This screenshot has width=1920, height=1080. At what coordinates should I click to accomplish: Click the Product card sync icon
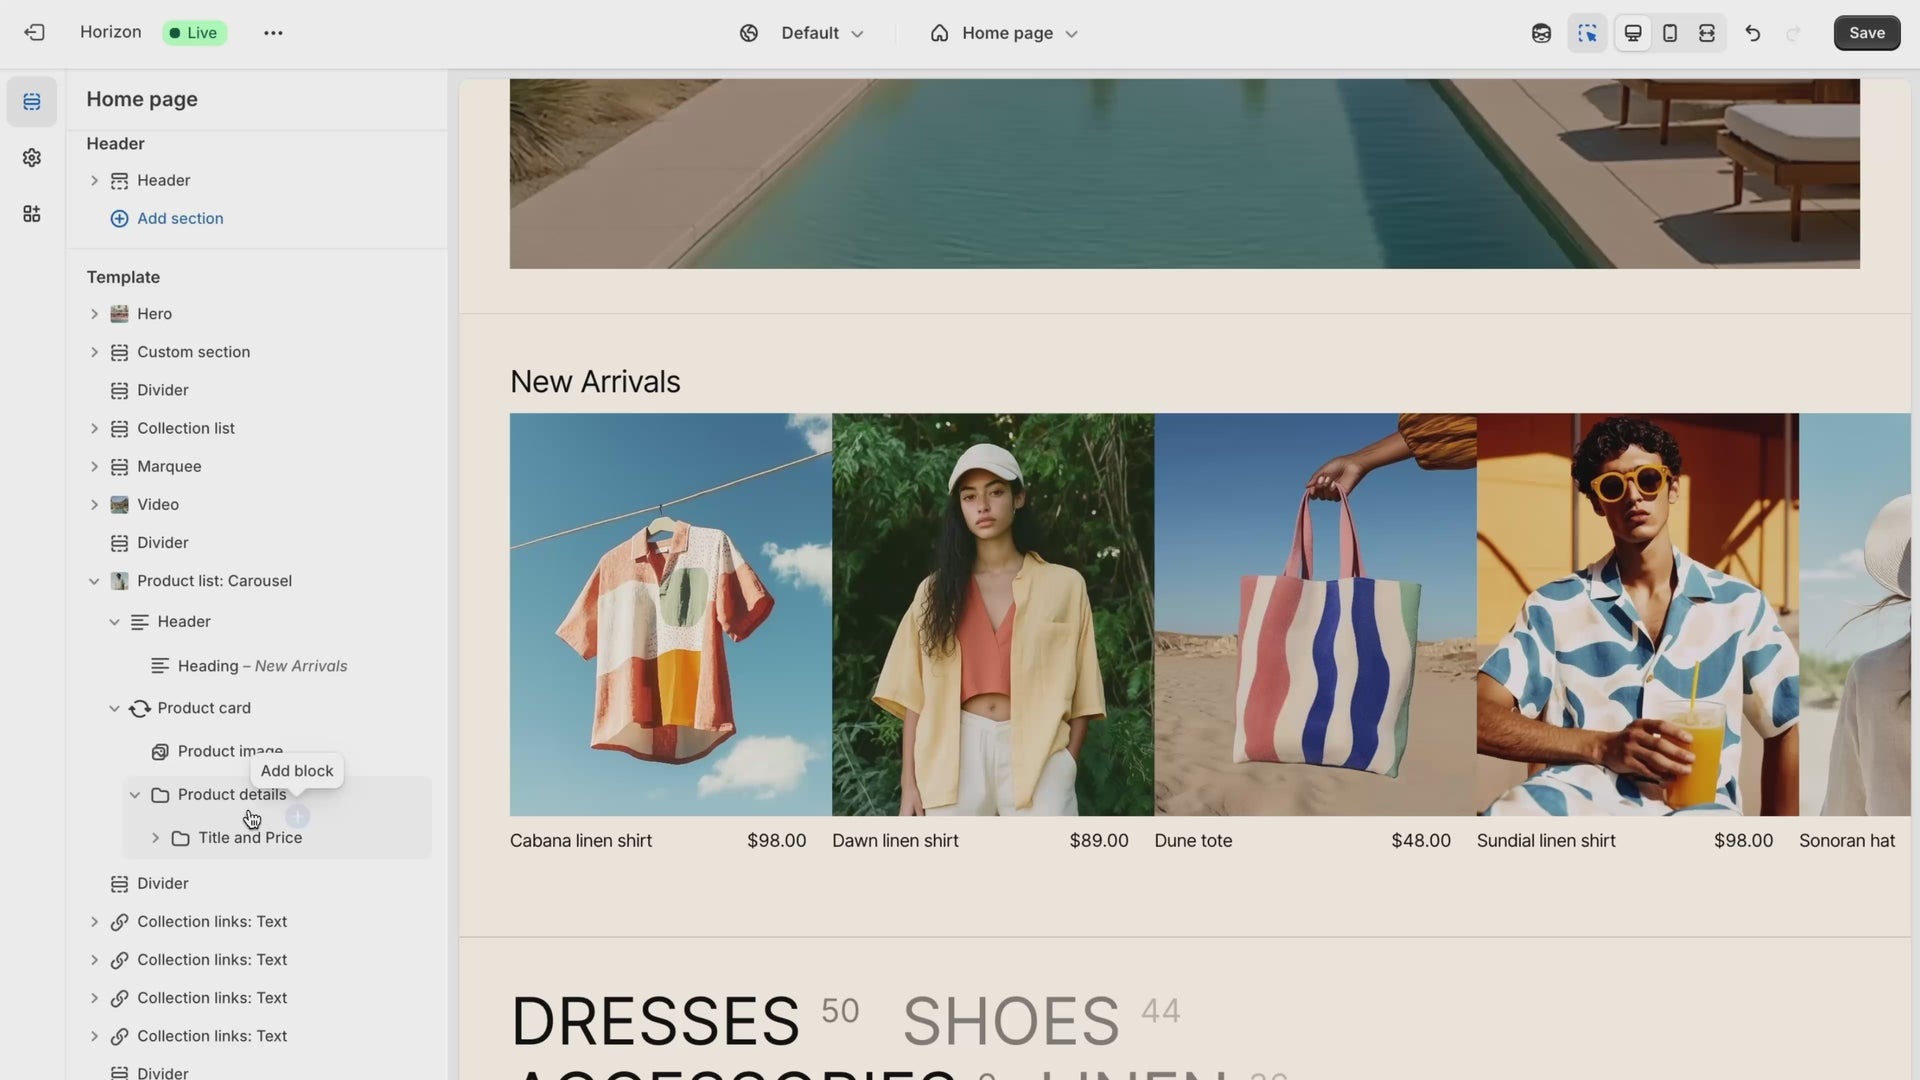[140, 708]
